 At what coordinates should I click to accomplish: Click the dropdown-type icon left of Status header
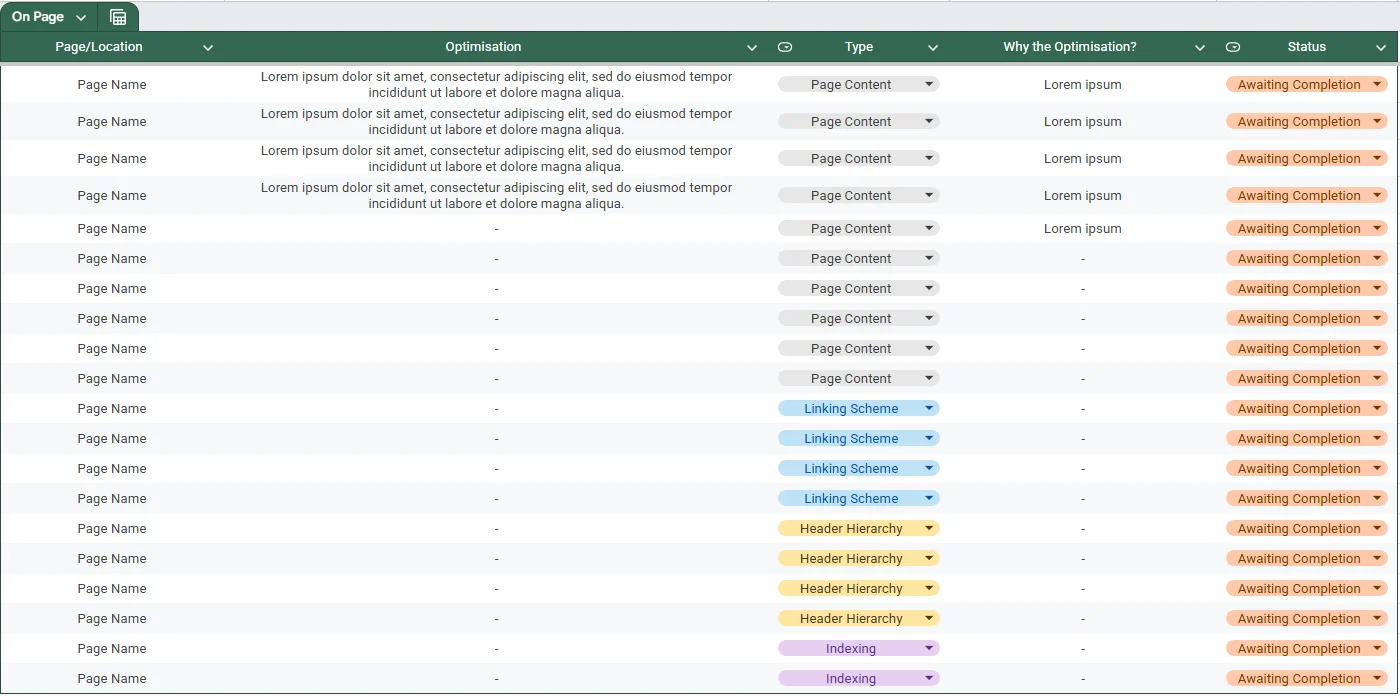tap(1233, 47)
